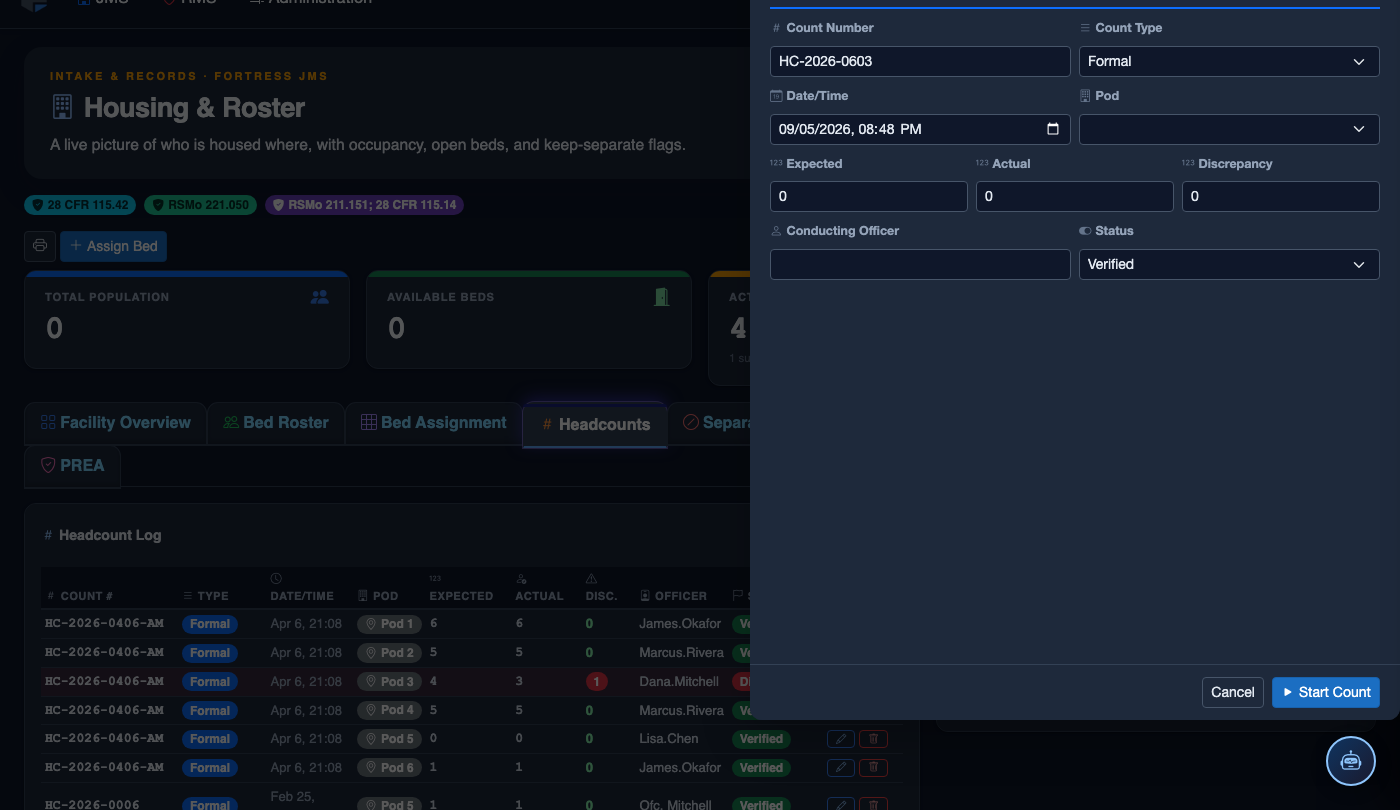Screen dimensions: 1400x810
Task: Click the Assign Bed button
Action: pyautogui.click(x=113, y=246)
